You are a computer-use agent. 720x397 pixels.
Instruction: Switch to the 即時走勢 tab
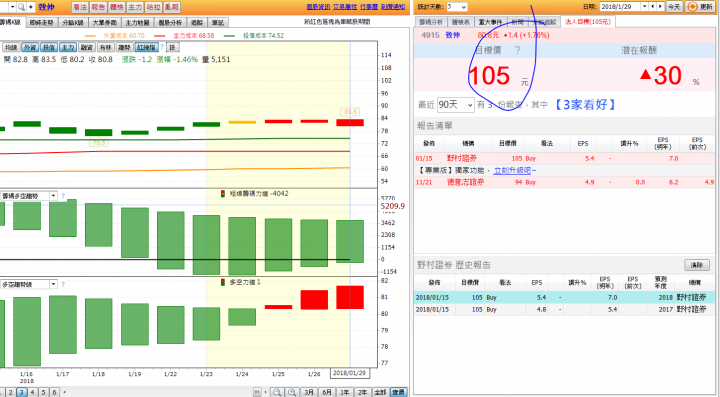tap(41, 22)
